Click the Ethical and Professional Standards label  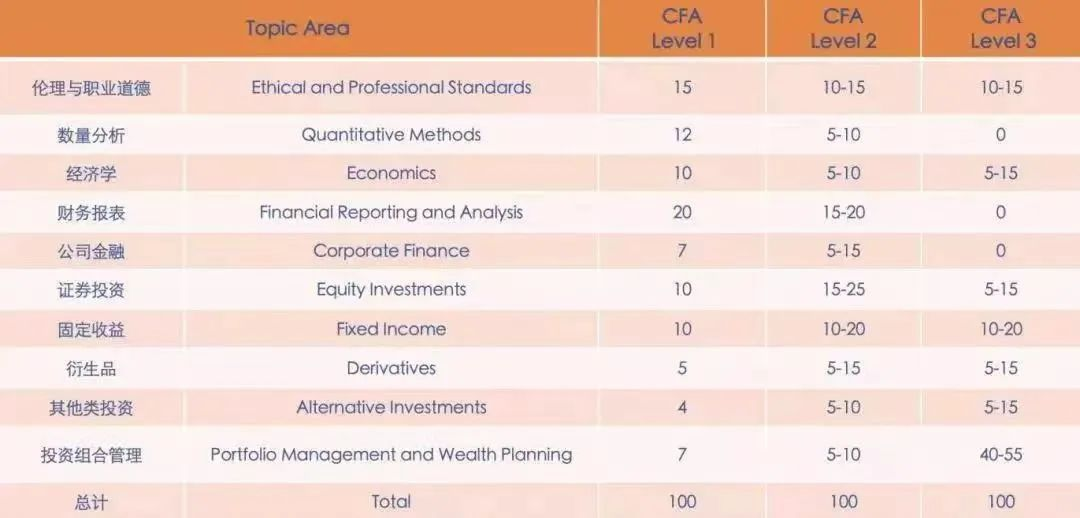coord(391,87)
